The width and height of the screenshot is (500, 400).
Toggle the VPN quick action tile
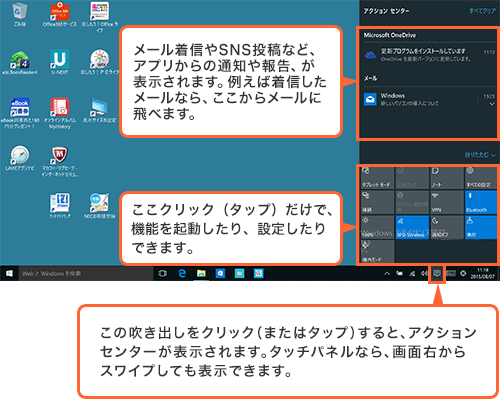point(446,202)
